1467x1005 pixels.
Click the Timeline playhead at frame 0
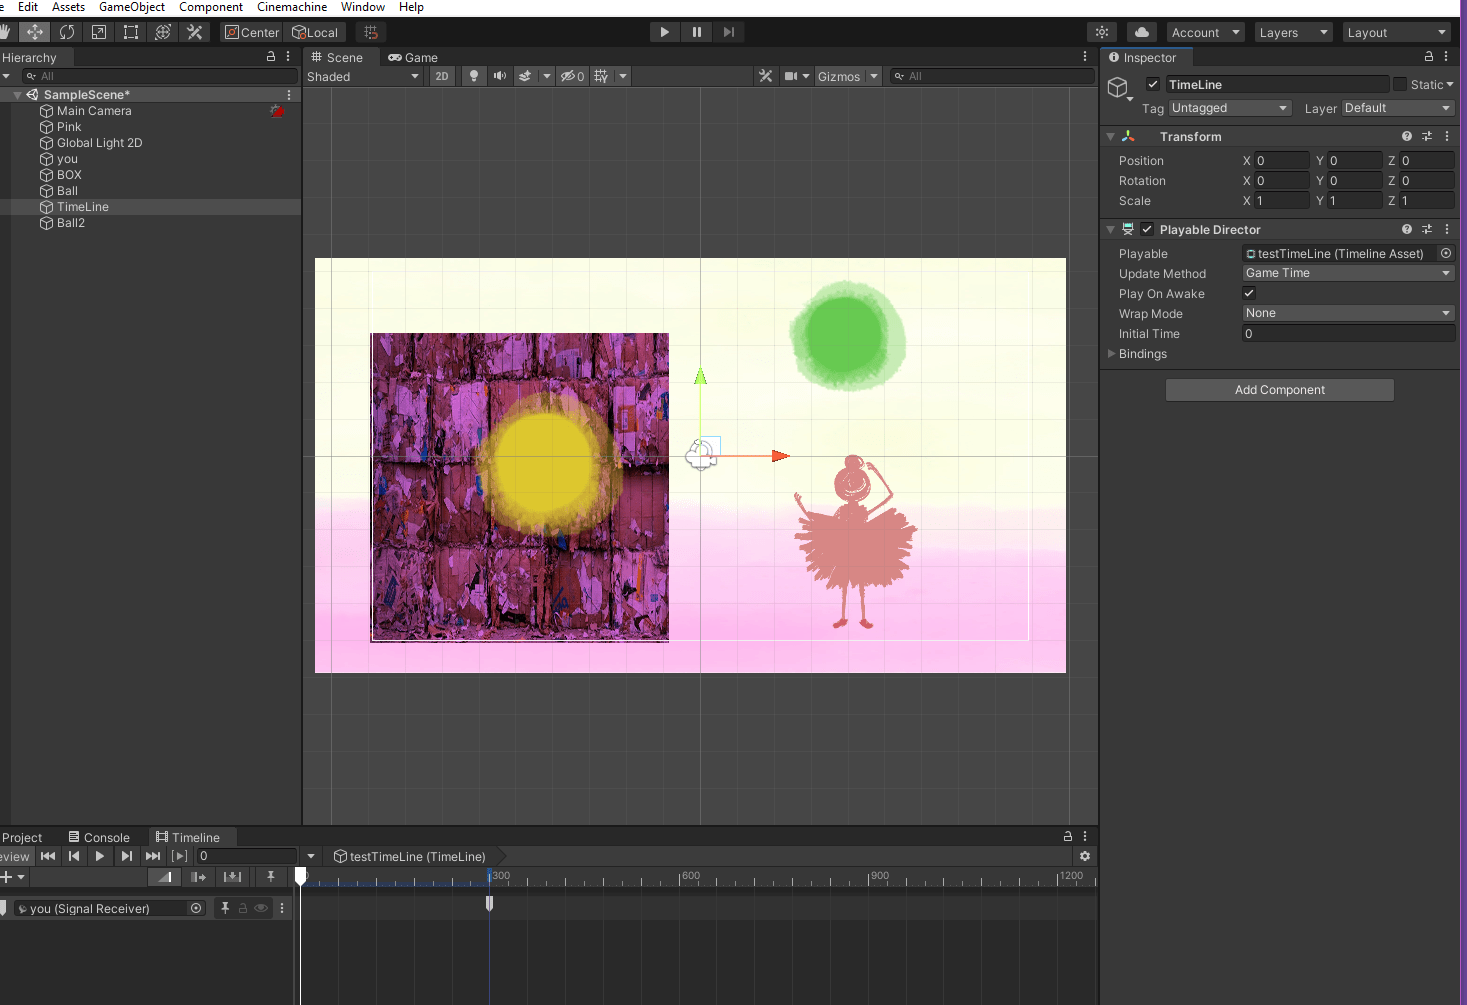(300, 877)
